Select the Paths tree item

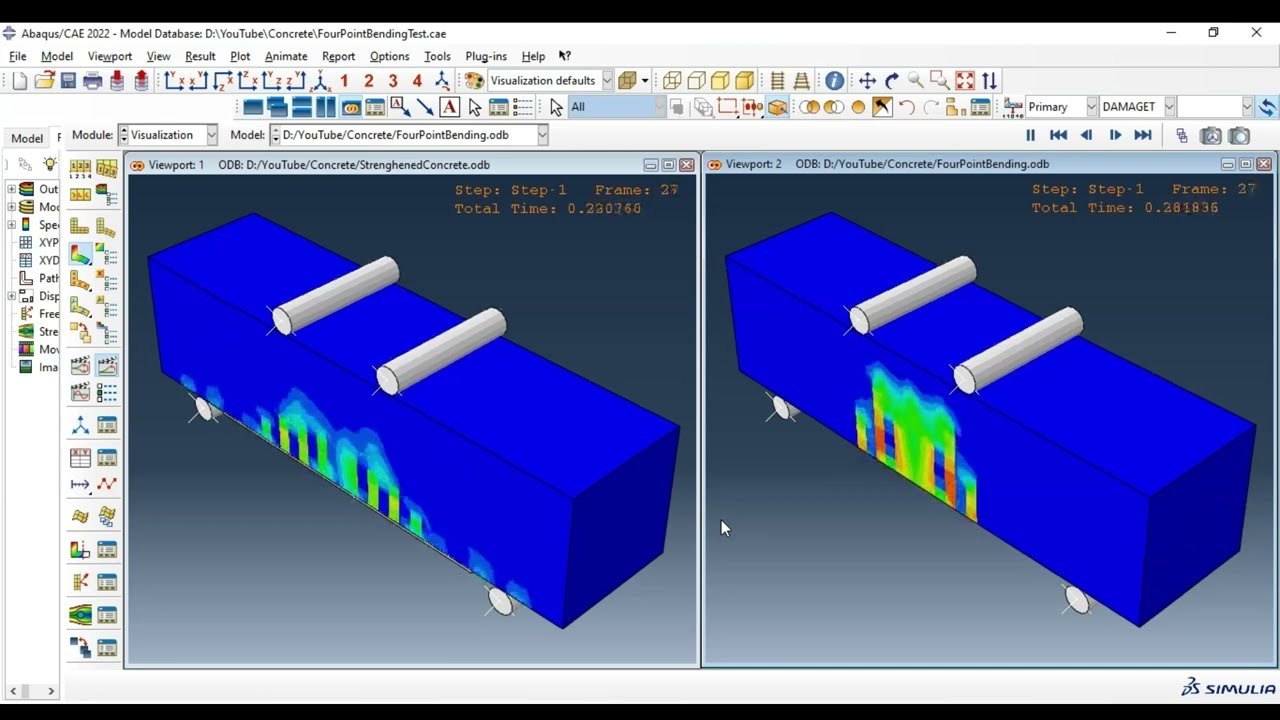(x=40, y=278)
